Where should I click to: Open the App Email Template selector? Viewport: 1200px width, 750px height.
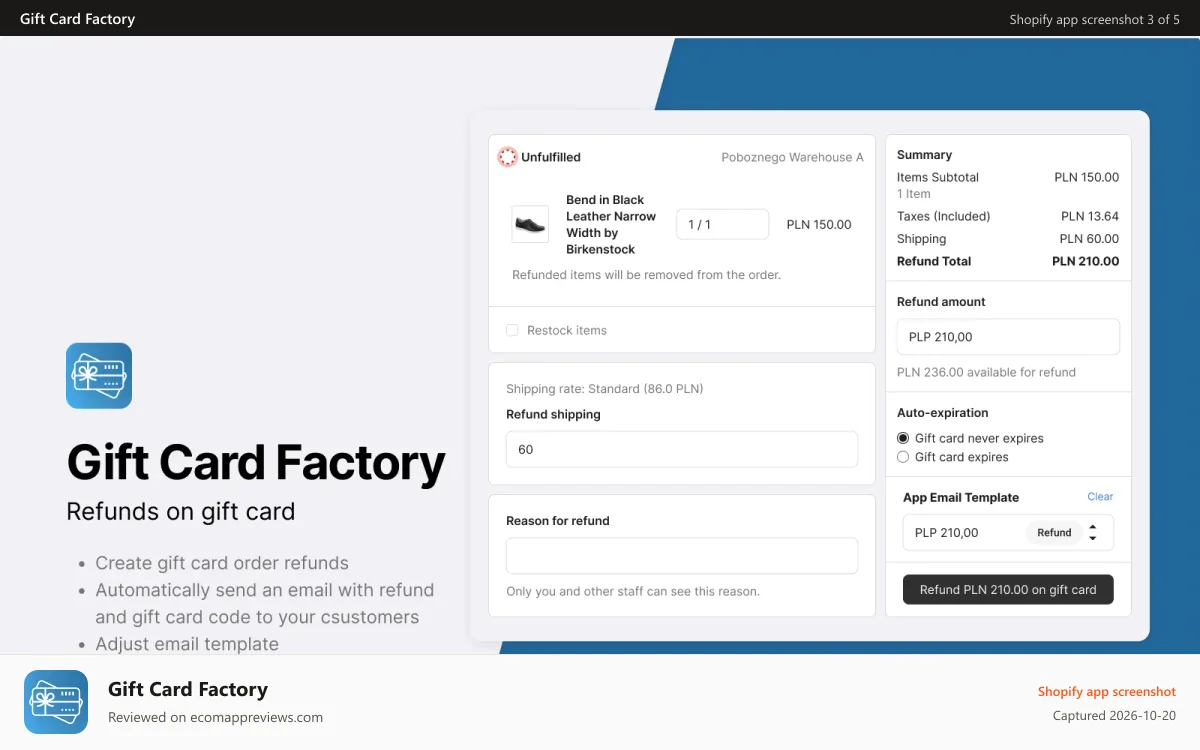point(1008,533)
